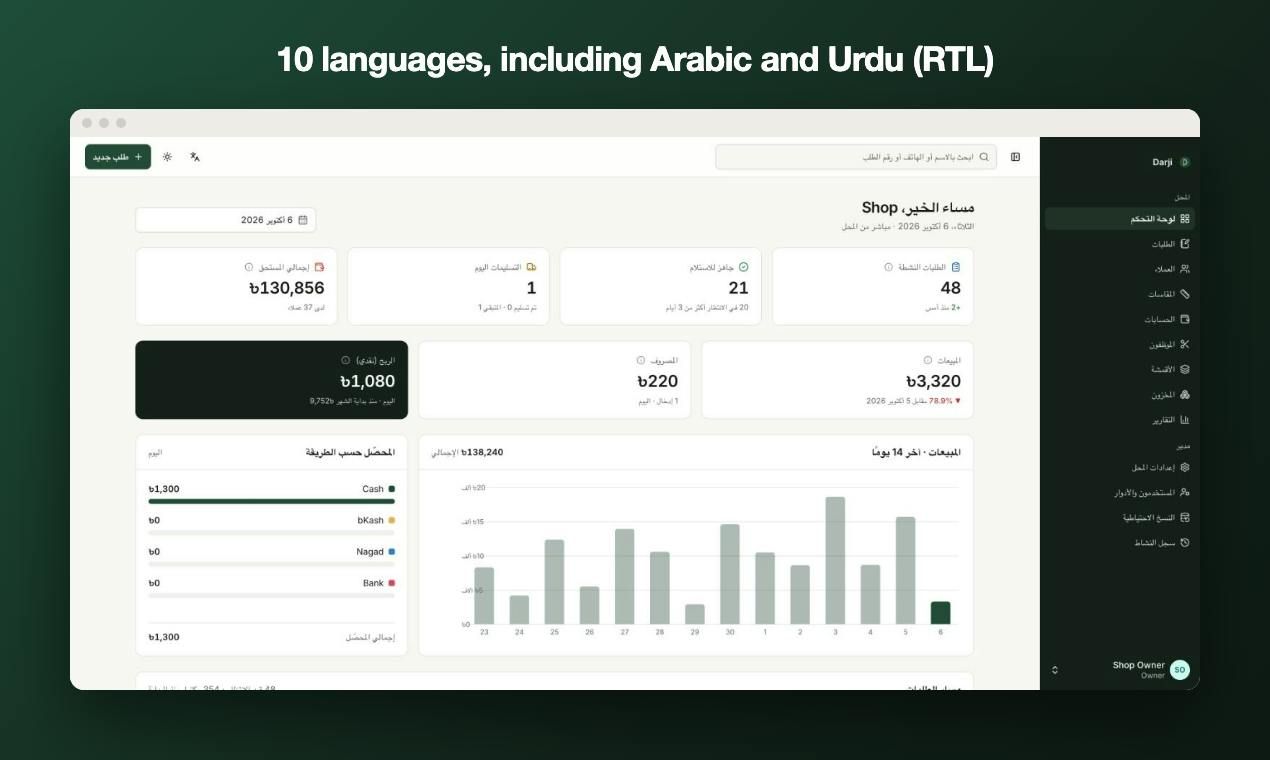Click the الأقمشة fabrics layers icon
Image resolution: width=1270 pixels, height=760 pixels.
pyautogui.click(x=1185, y=370)
